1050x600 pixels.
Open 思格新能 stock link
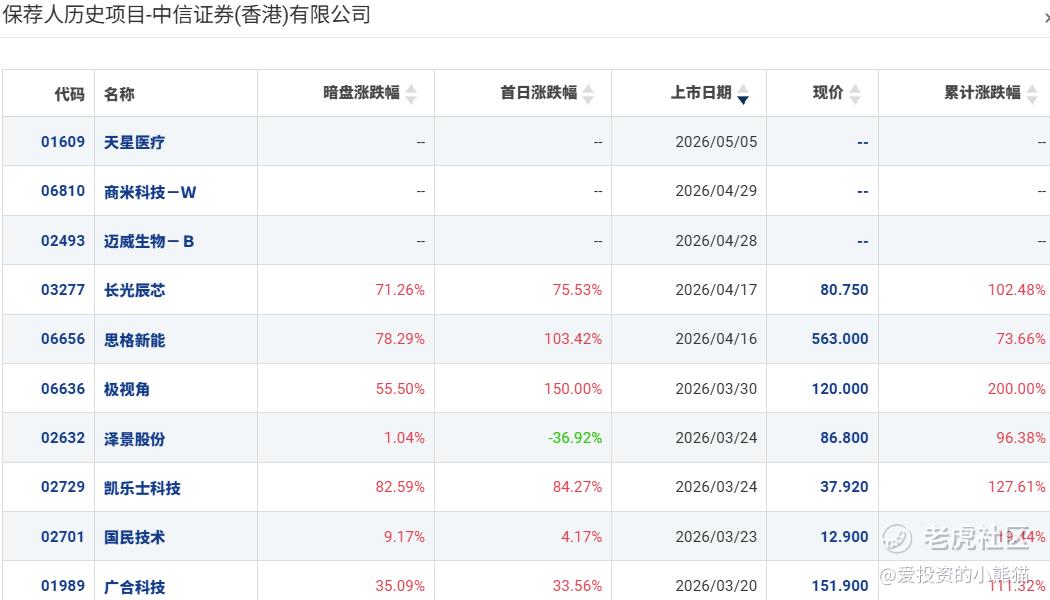click(135, 340)
